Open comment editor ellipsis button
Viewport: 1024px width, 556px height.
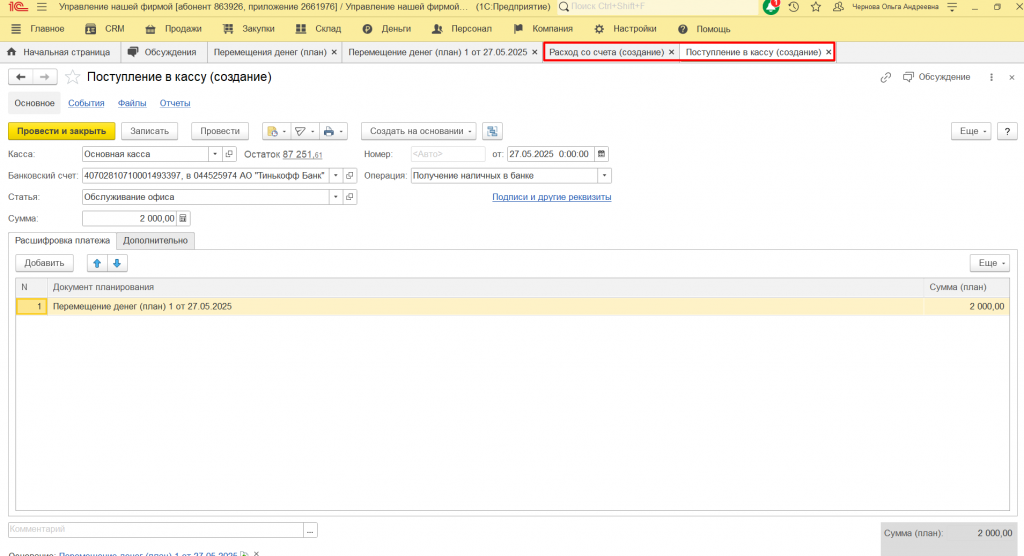(x=310, y=531)
